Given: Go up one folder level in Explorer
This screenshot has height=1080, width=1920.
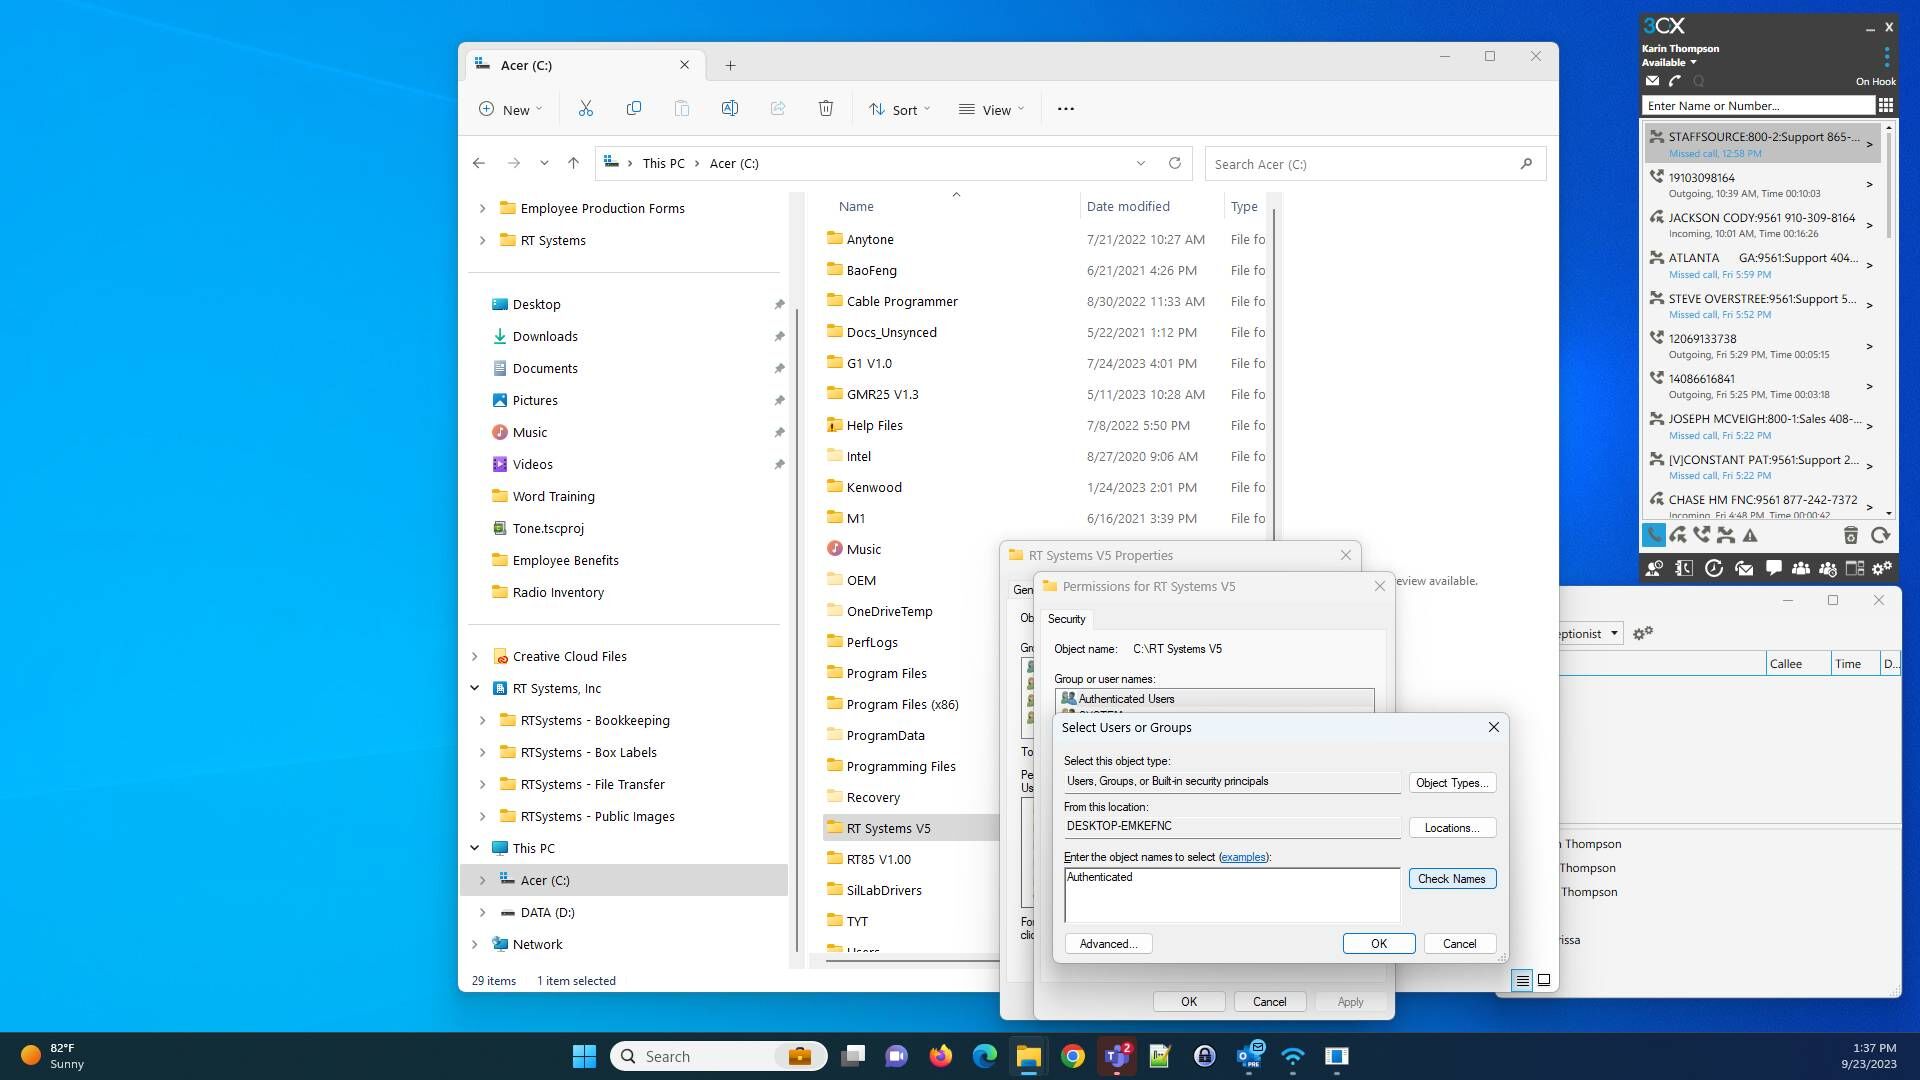Looking at the screenshot, I should click(x=573, y=163).
